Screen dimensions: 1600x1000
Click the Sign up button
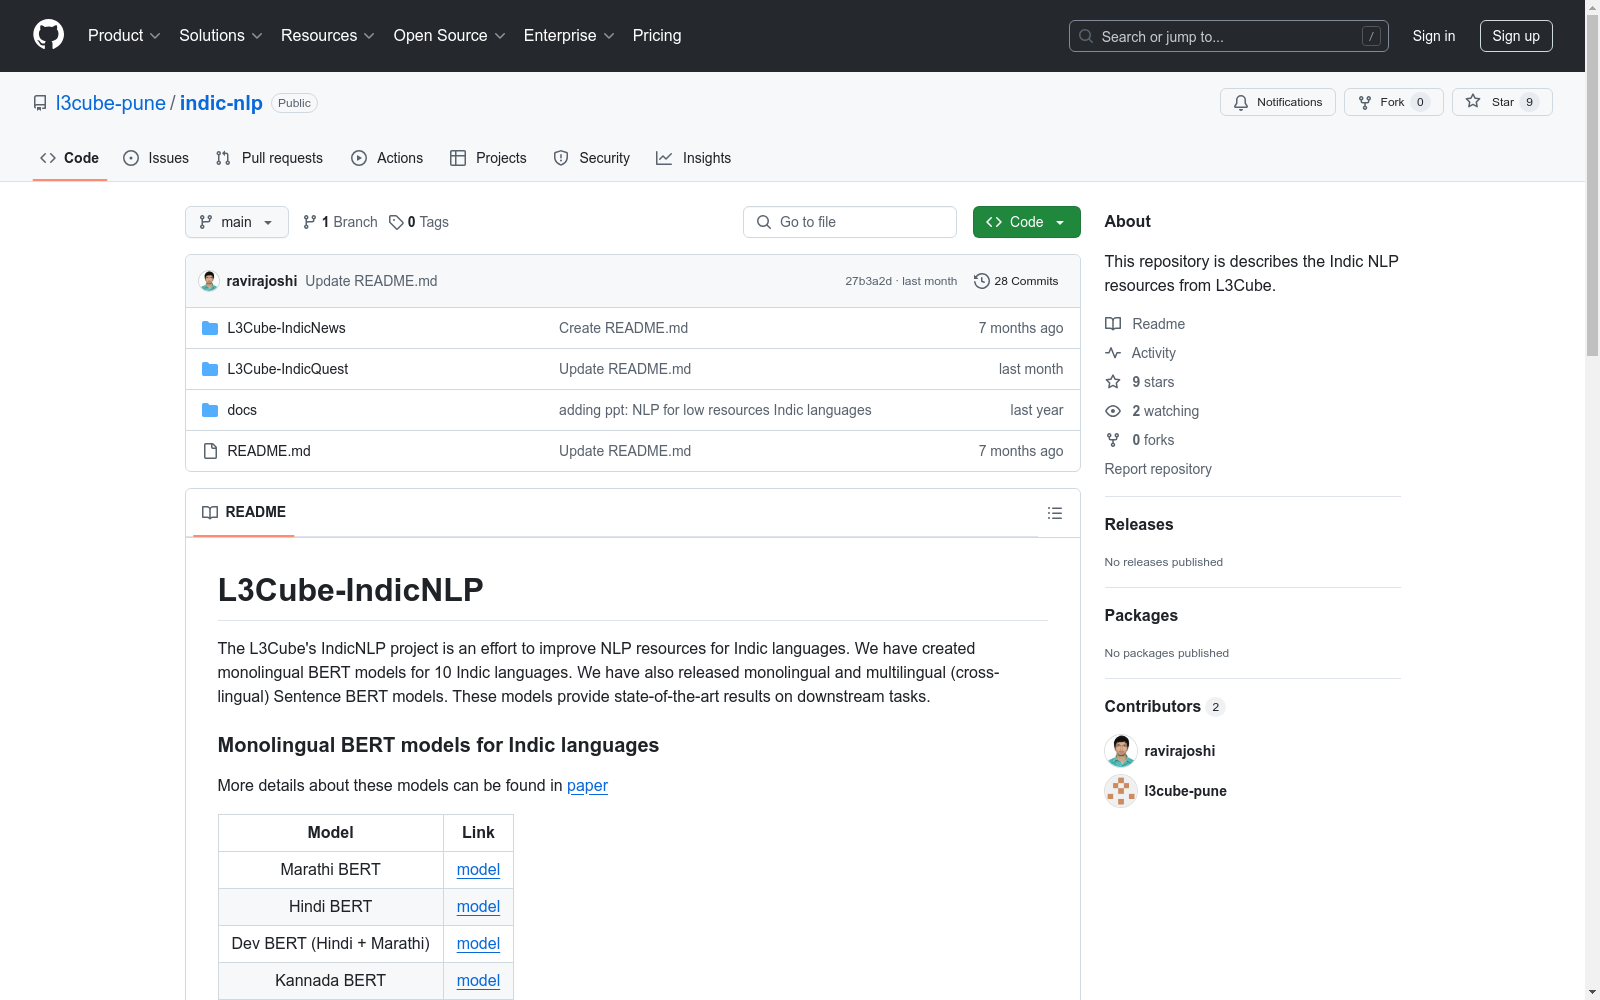[x=1516, y=36]
